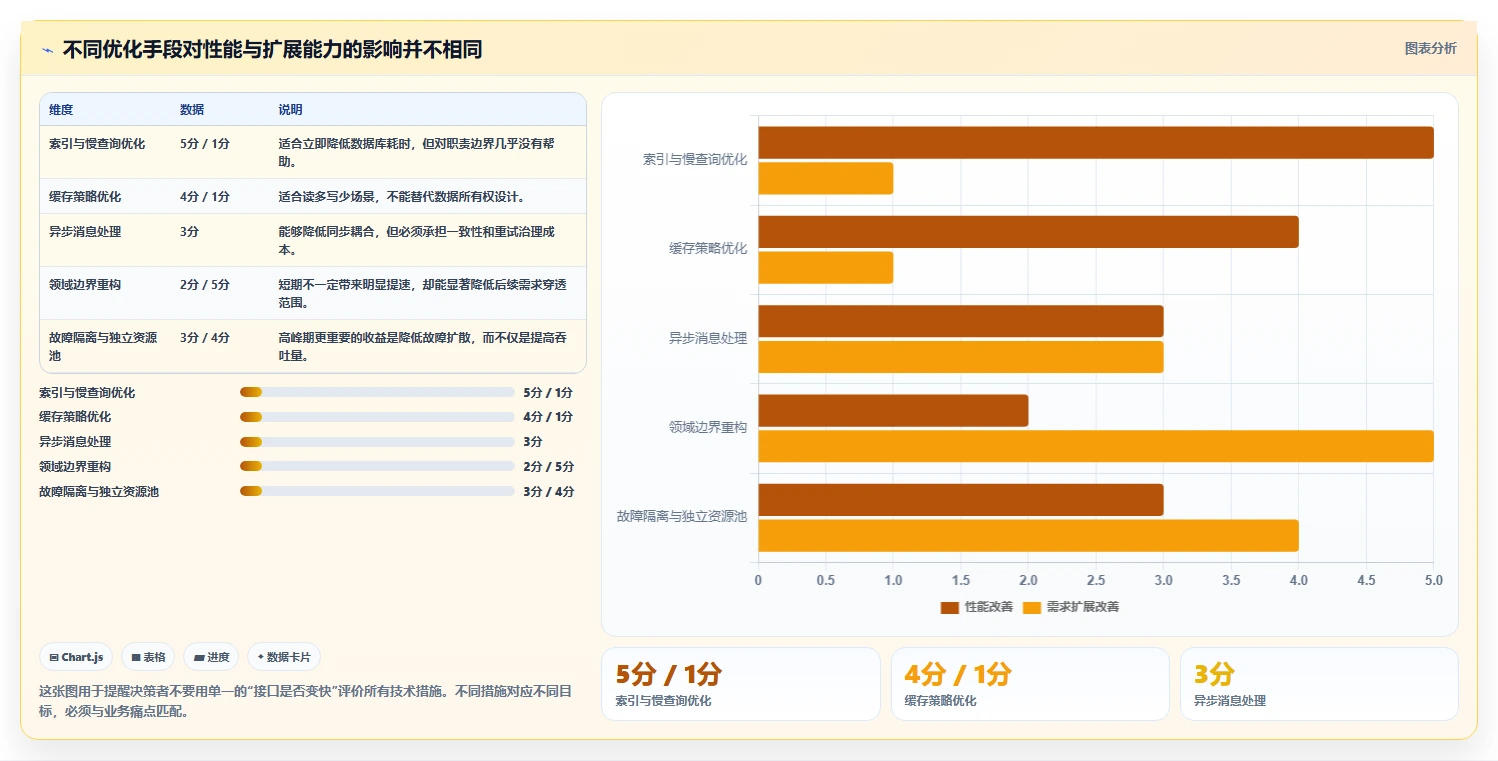1498x761 pixels.
Task: Select the 进度 chip
Action: coord(211,657)
